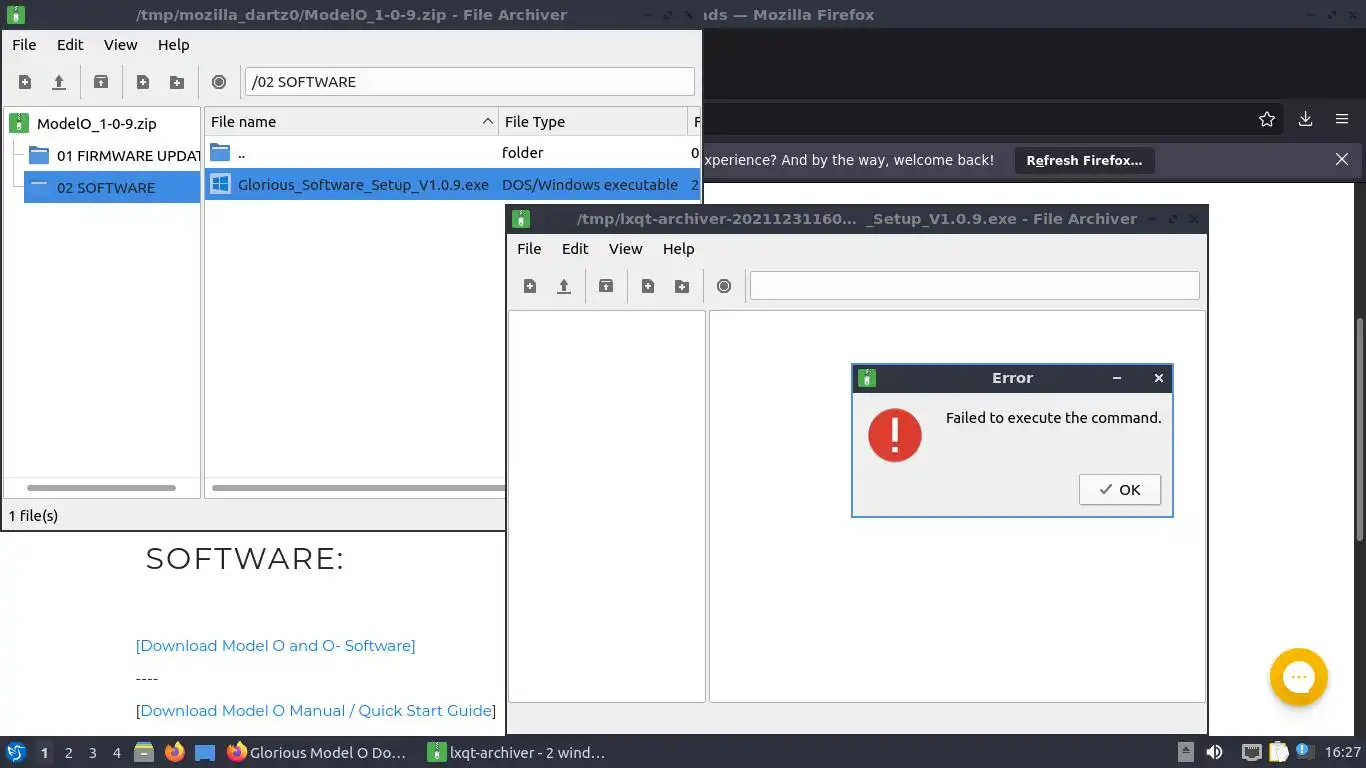1366x768 pixels.
Task: Click update notifier icon in system tray
Action: click(x=1305, y=752)
